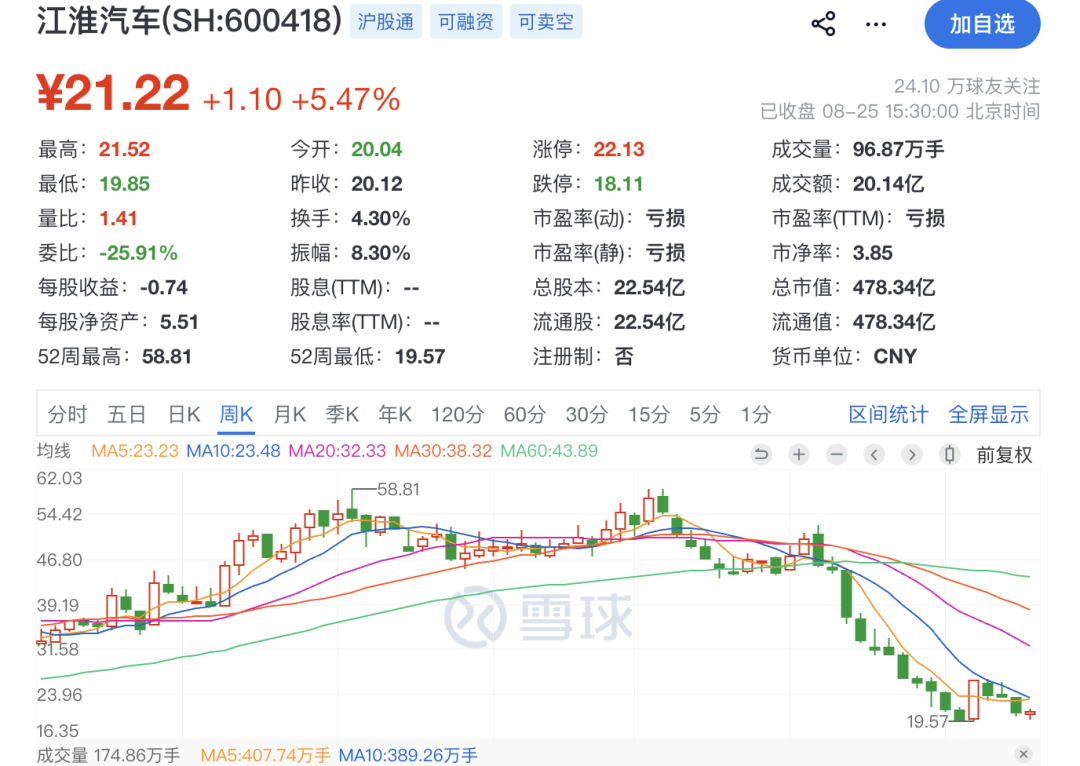1080x766 pixels.
Task: Click the volume MA10:389.26万手 label
Action: coord(408,756)
